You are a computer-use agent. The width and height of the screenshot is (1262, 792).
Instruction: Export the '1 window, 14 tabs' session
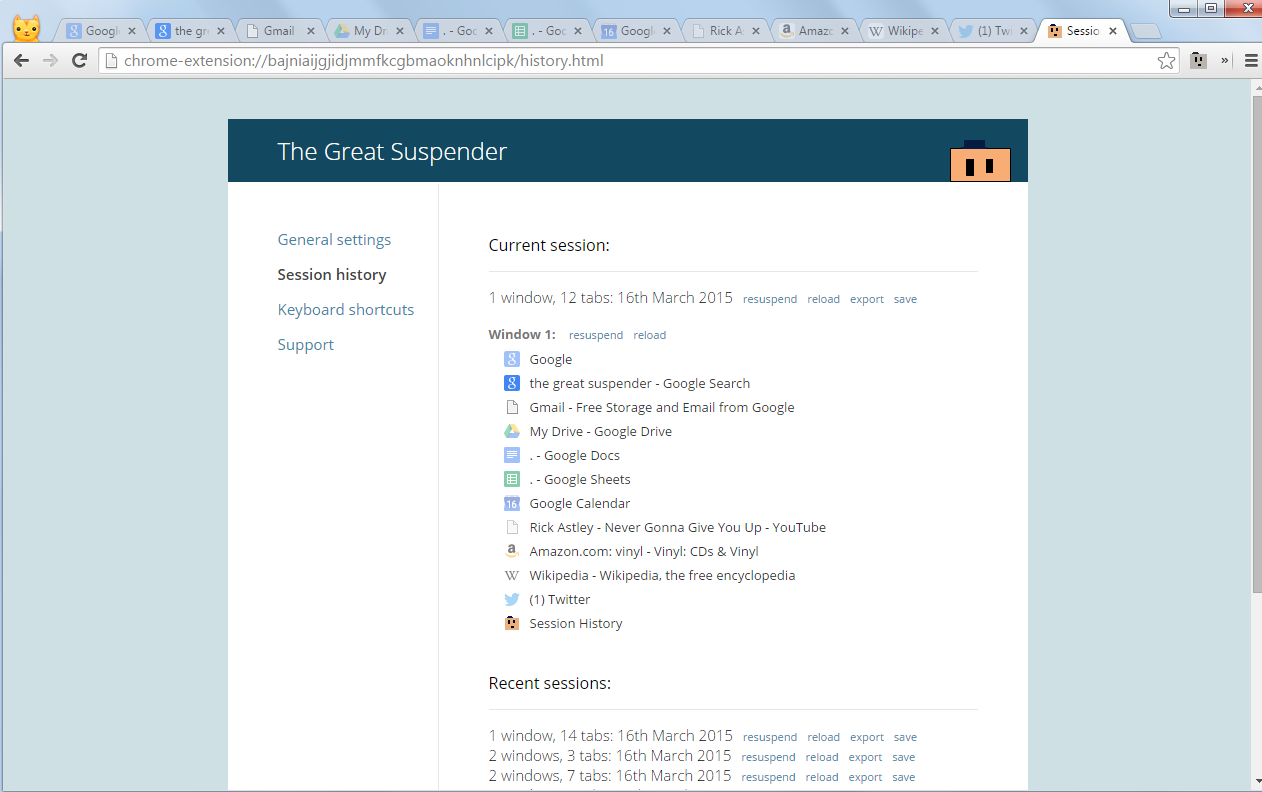point(867,737)
